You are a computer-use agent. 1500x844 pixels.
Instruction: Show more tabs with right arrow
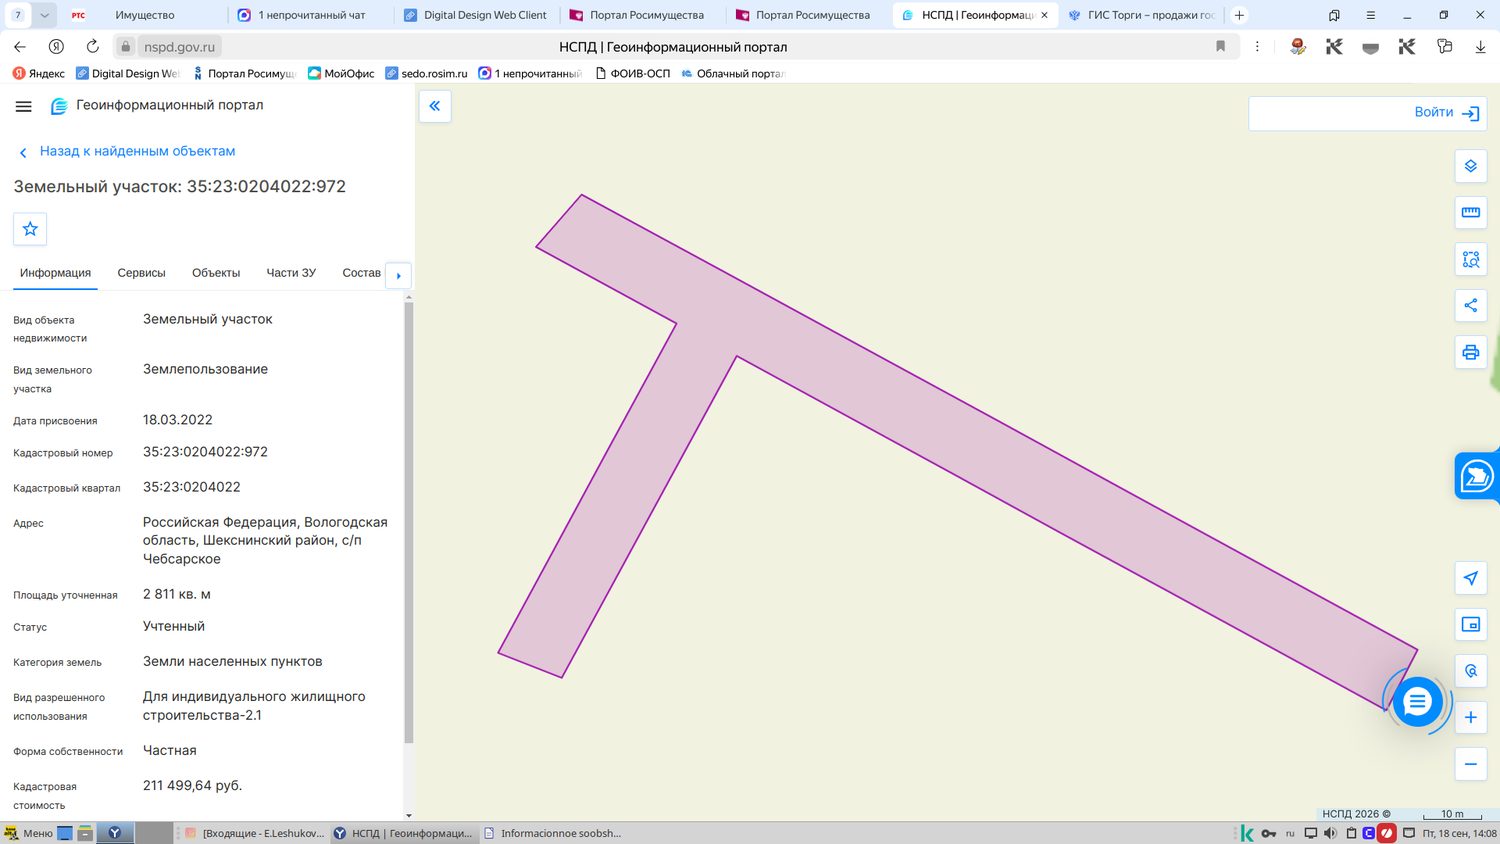pyautogui.click(x=398, y=275)
